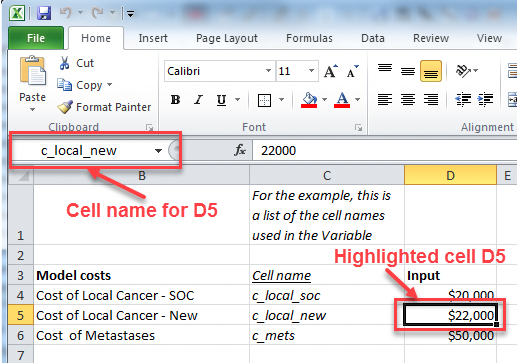This screenshot has height=364, width=519.
Task: Open underline style dropdown arrow
Action: (x=238, y=99)
